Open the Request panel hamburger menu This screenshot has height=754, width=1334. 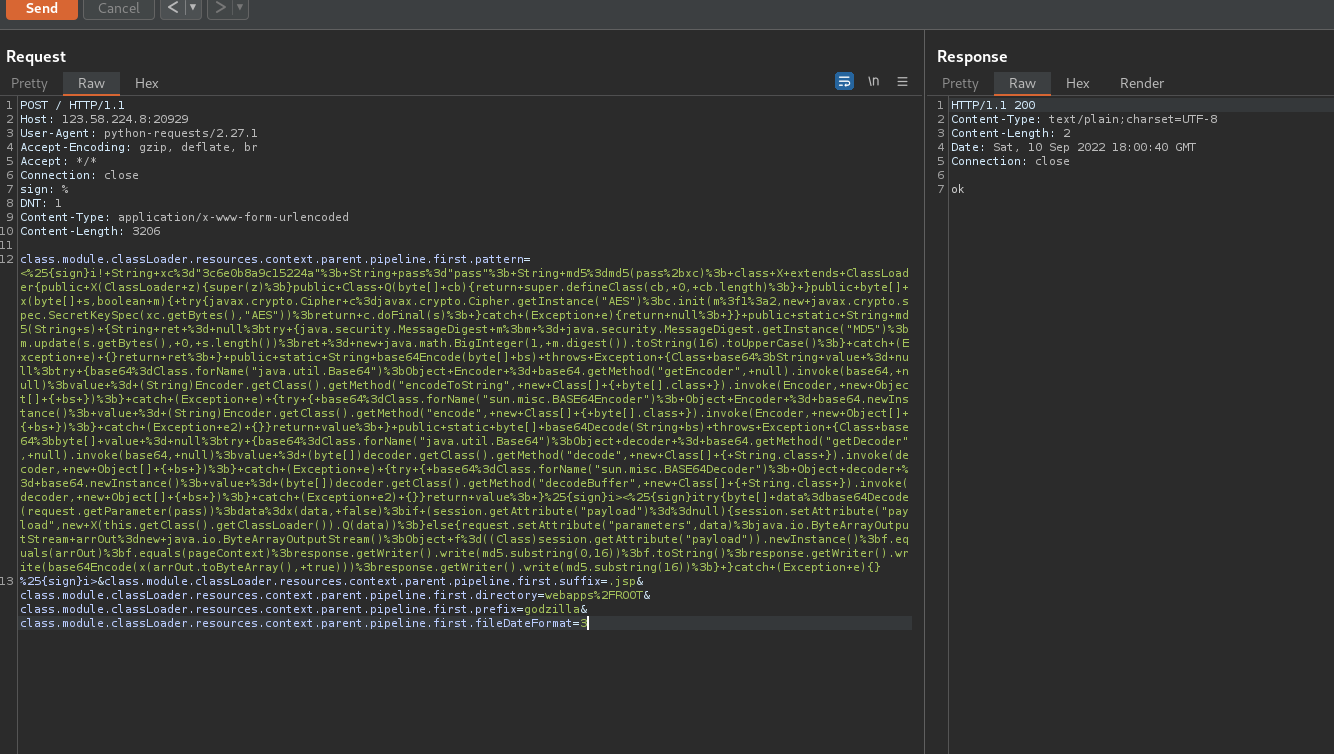(902, 81)
